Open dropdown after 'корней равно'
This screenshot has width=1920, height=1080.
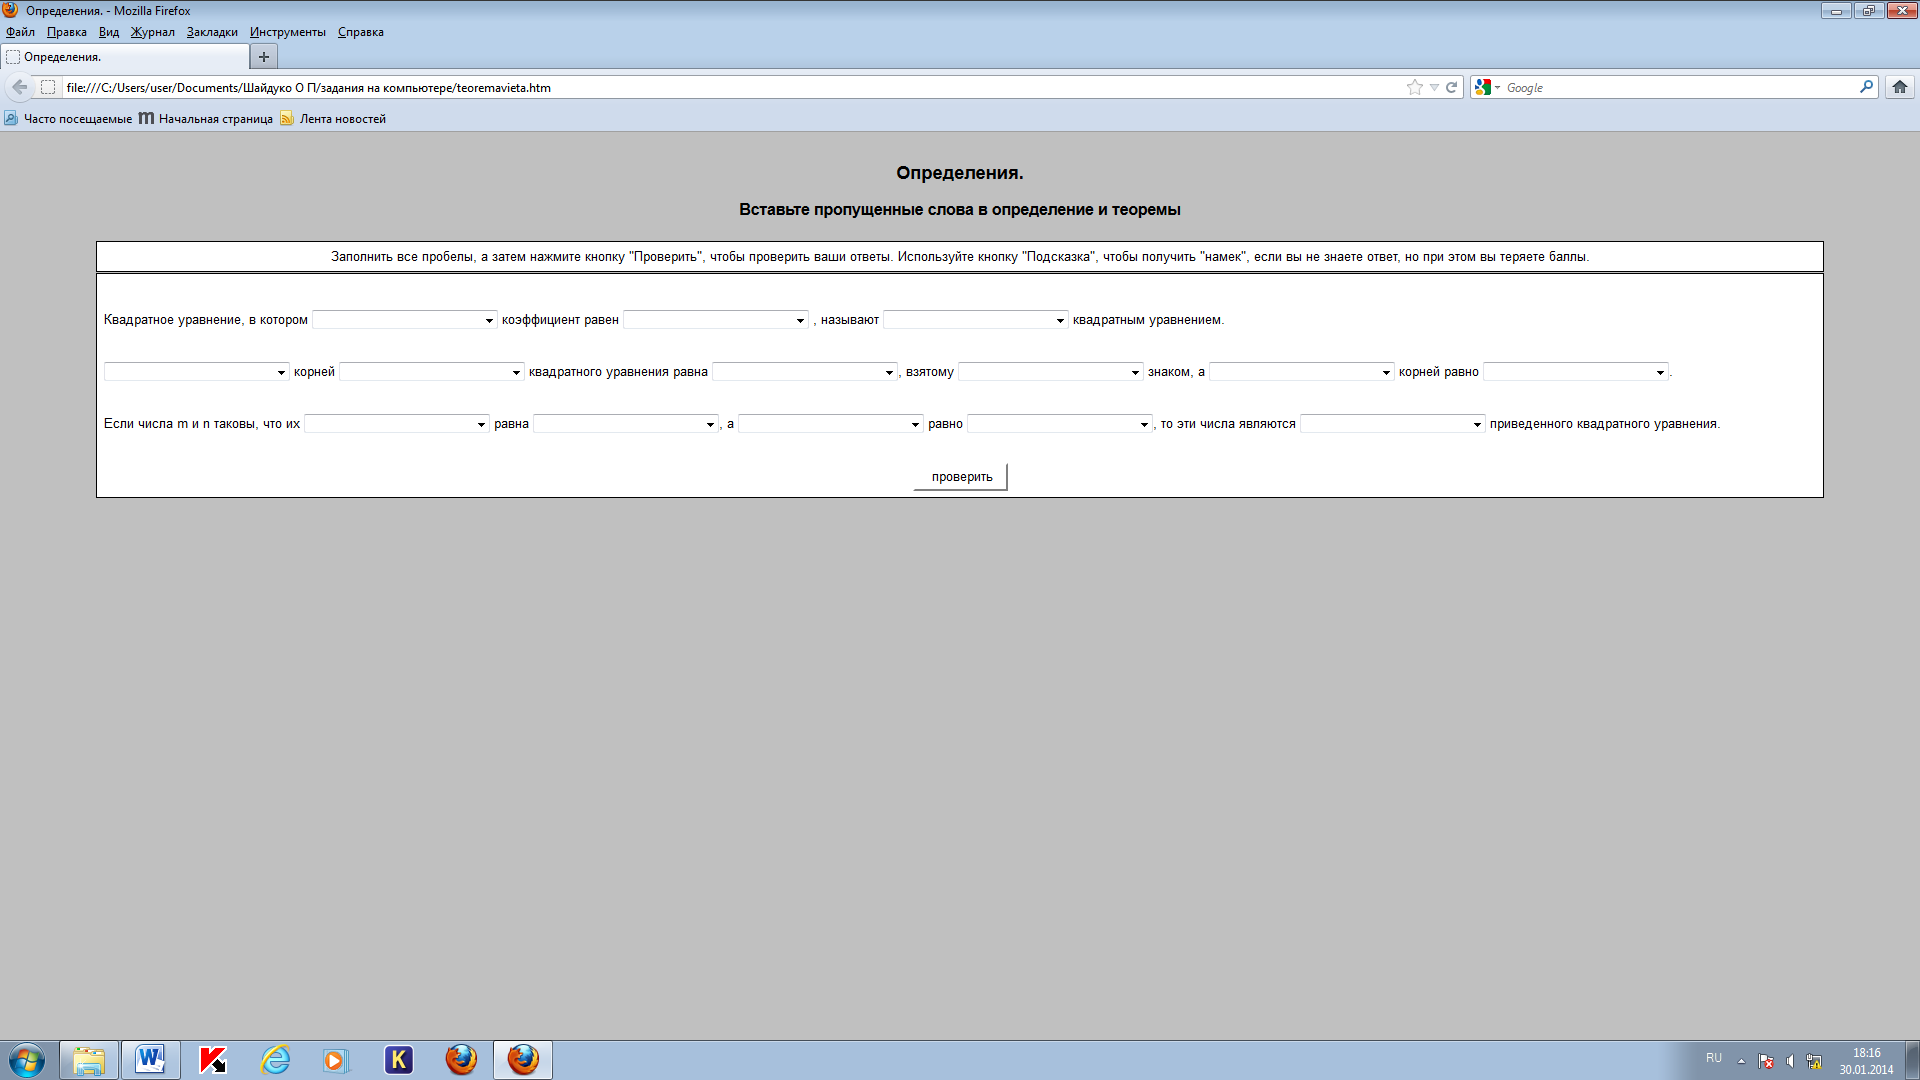coord(1575,372)
